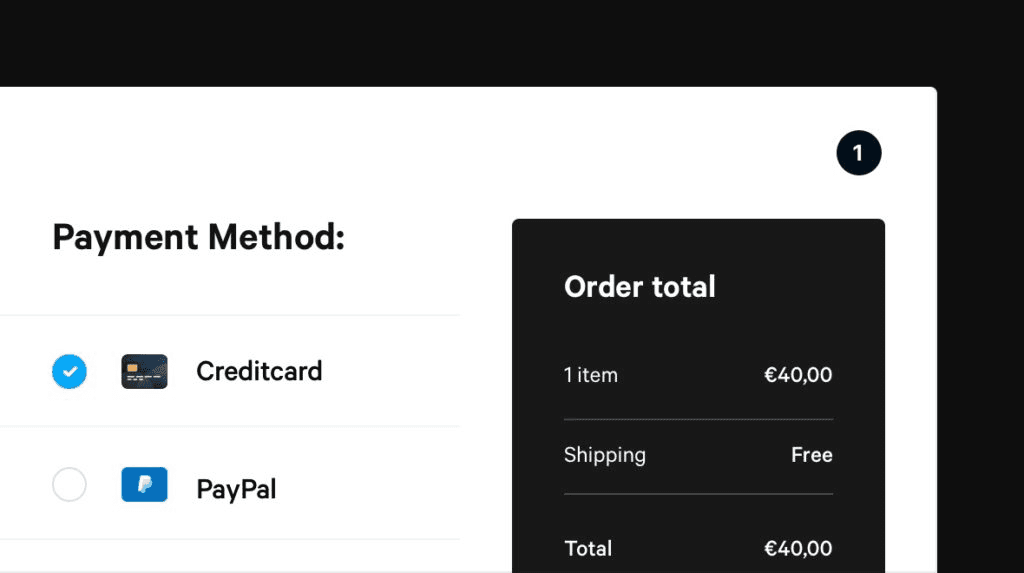The image size is (1024, 573).
Task: Open the cart badge showing 1
Action: 859,153
